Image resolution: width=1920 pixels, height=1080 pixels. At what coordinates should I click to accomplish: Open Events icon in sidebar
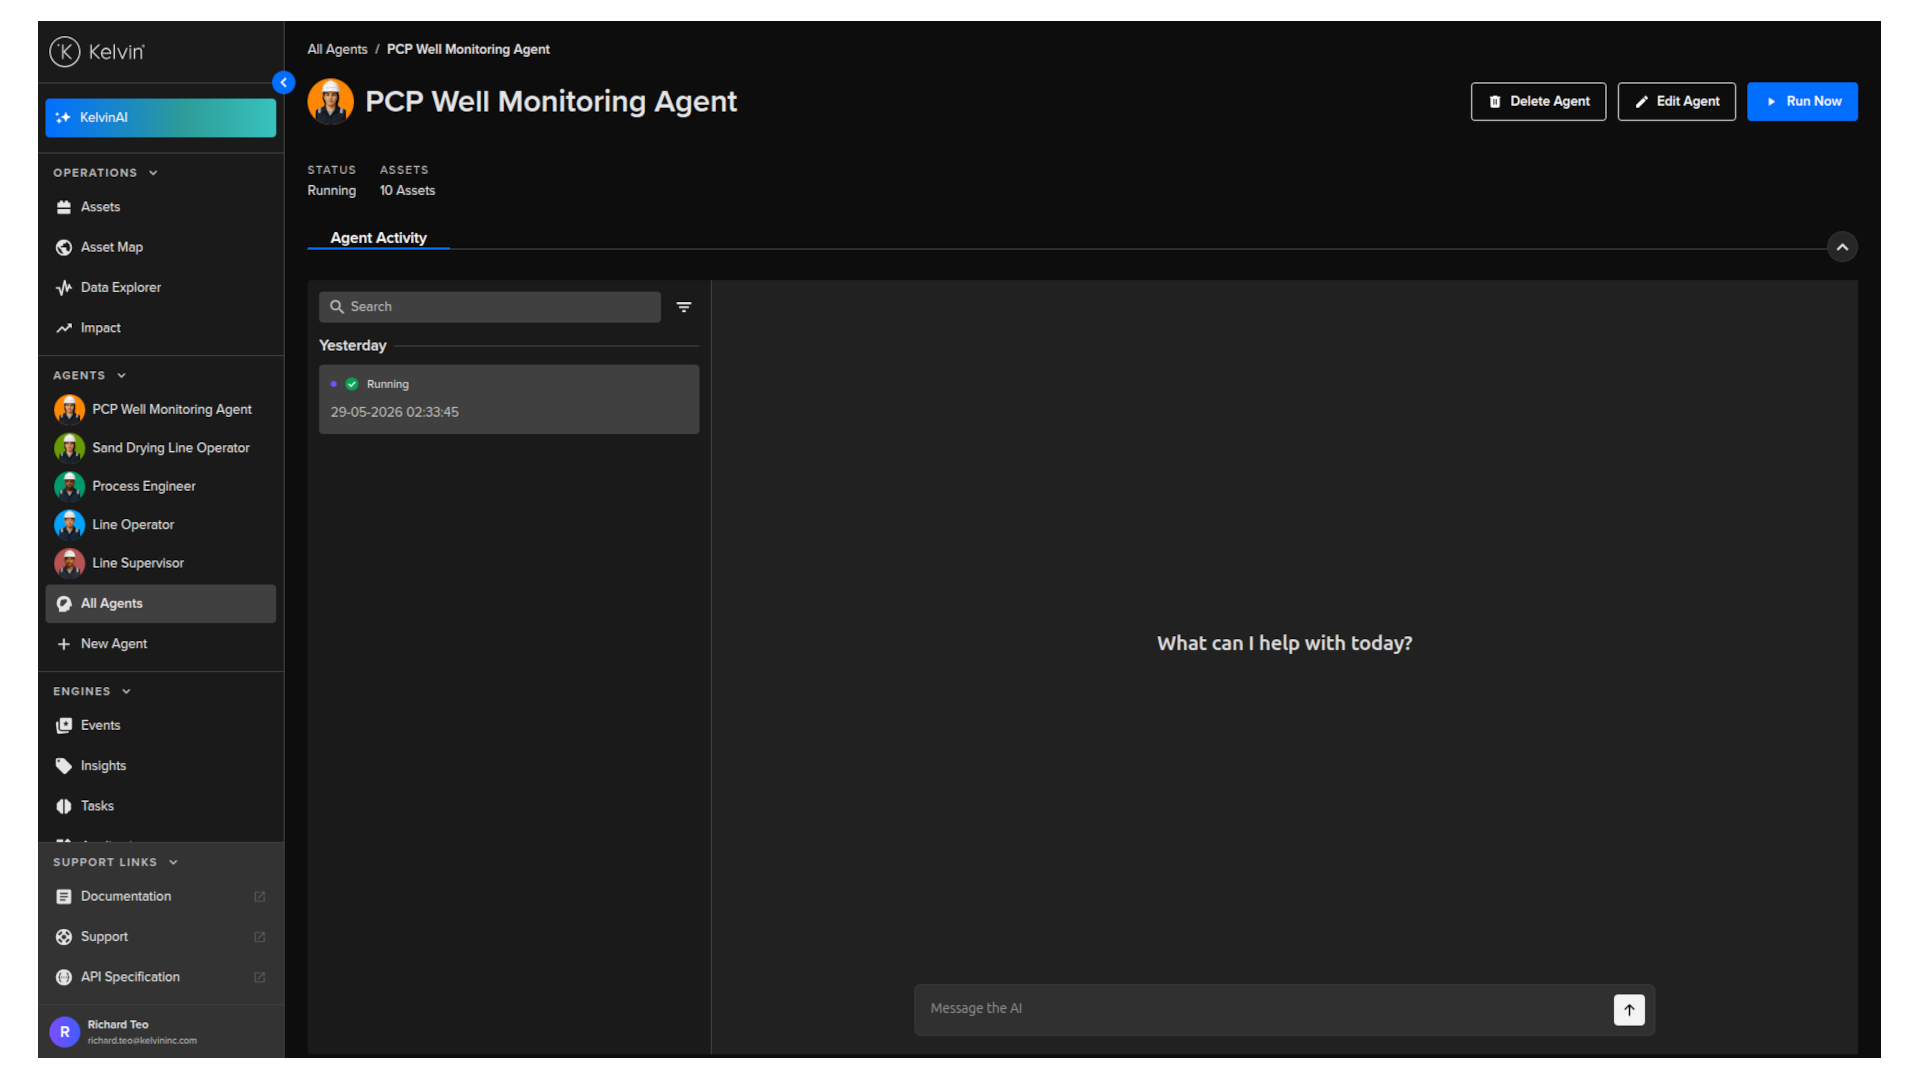pyautogui.click(x=64, y=726)
